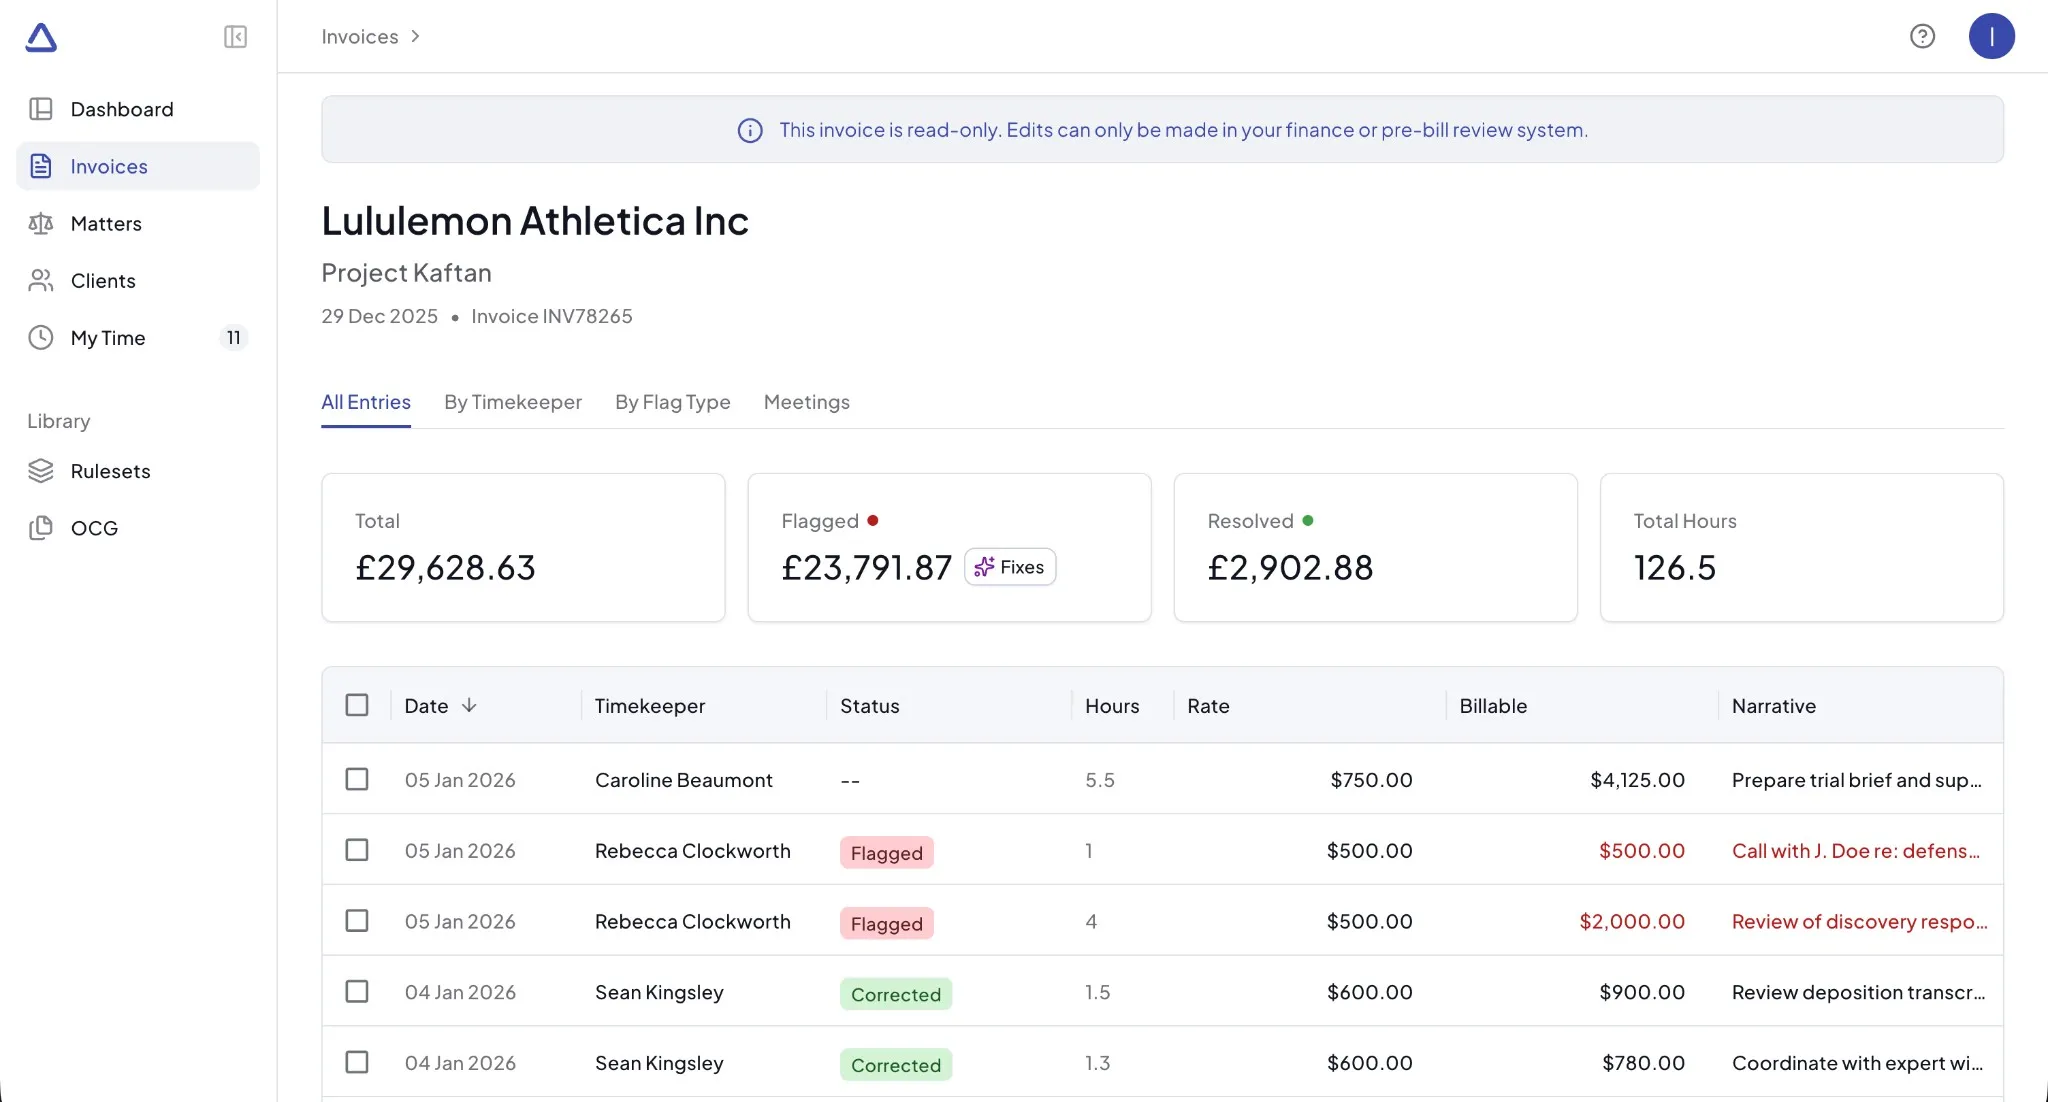The width and height of the screenshot is (2048, 1102).
Task: Collapse the sidebar with the panel toggle
Action: click(x=235, y=37)
